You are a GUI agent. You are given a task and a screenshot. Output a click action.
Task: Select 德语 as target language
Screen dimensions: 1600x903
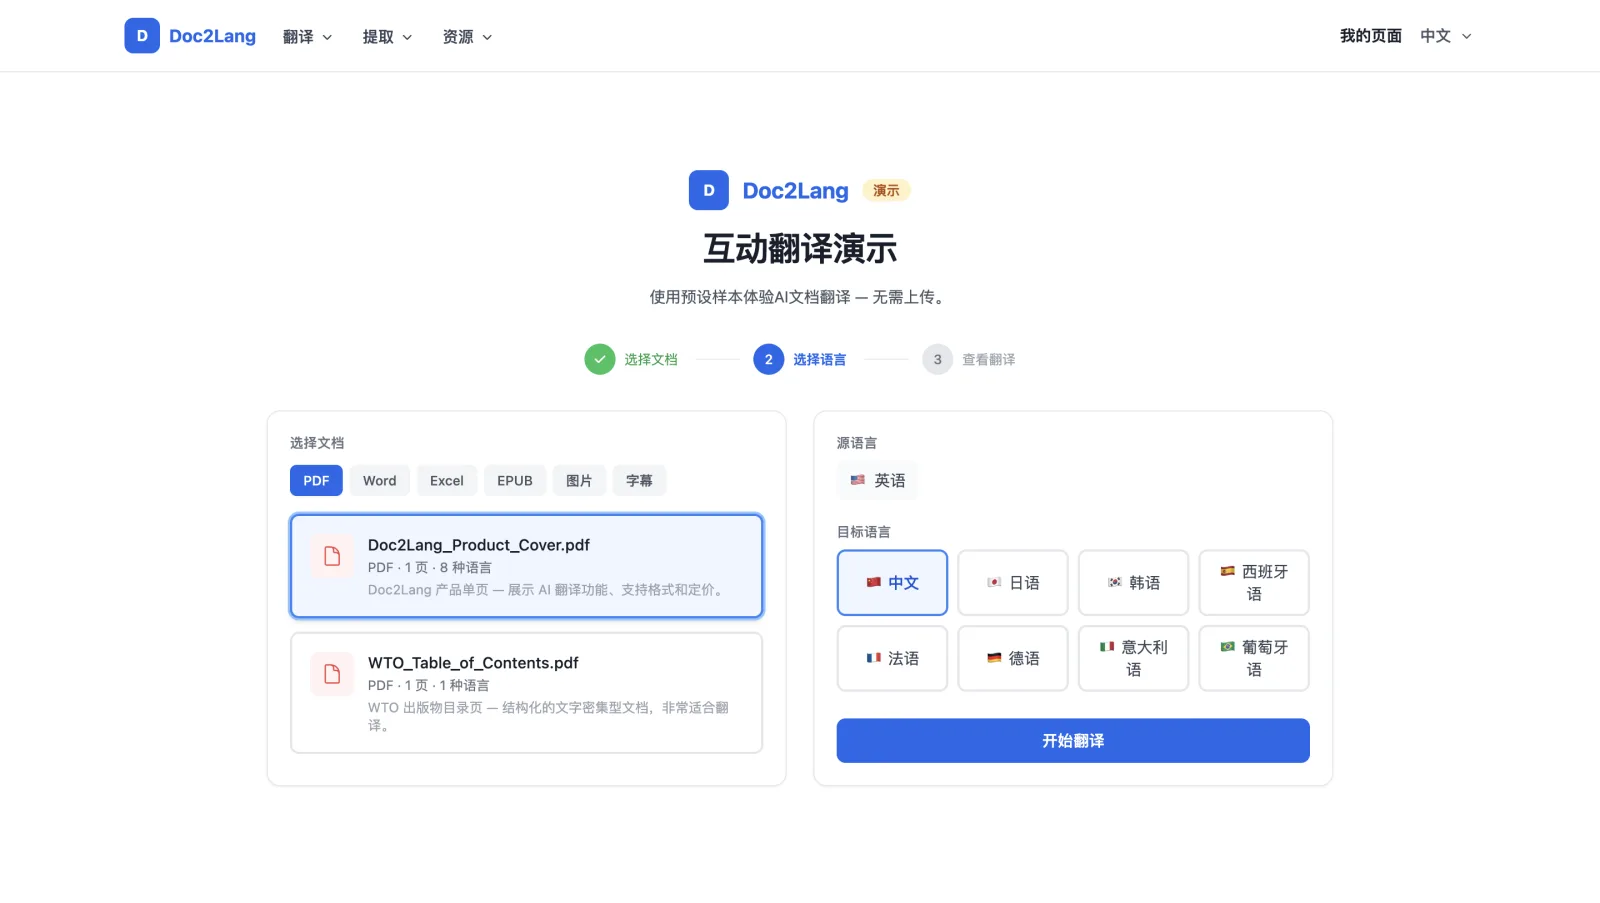[x=1013, y=658]
